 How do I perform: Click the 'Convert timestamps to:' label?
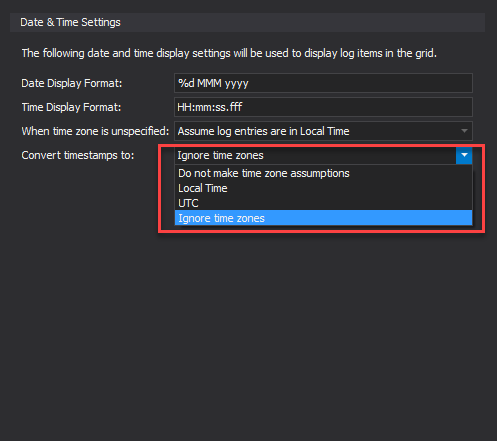(78, 155)
